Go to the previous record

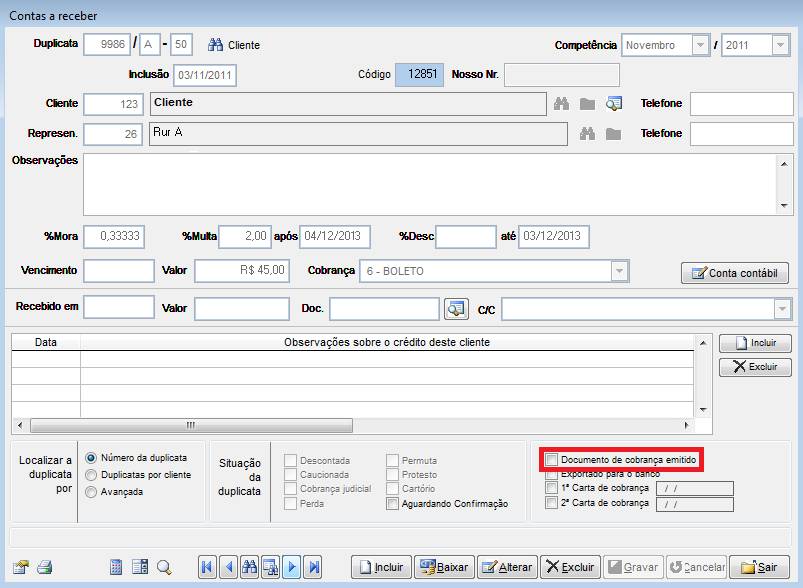228,567
